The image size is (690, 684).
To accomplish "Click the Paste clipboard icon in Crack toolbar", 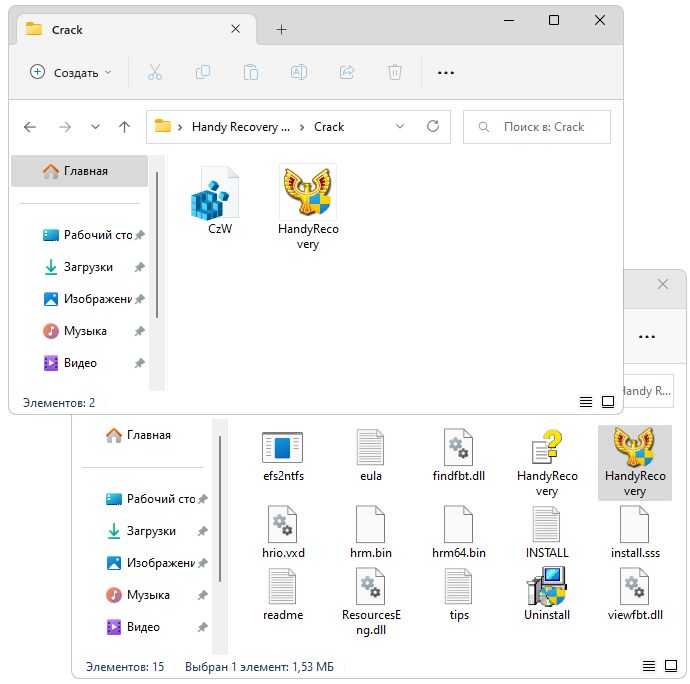I will point(251,72).
